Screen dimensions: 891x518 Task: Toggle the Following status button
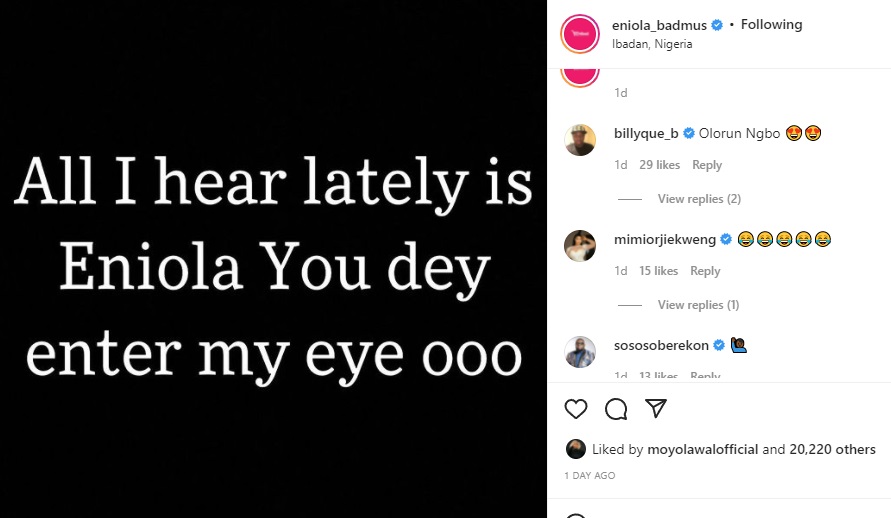tap(771, 25)
